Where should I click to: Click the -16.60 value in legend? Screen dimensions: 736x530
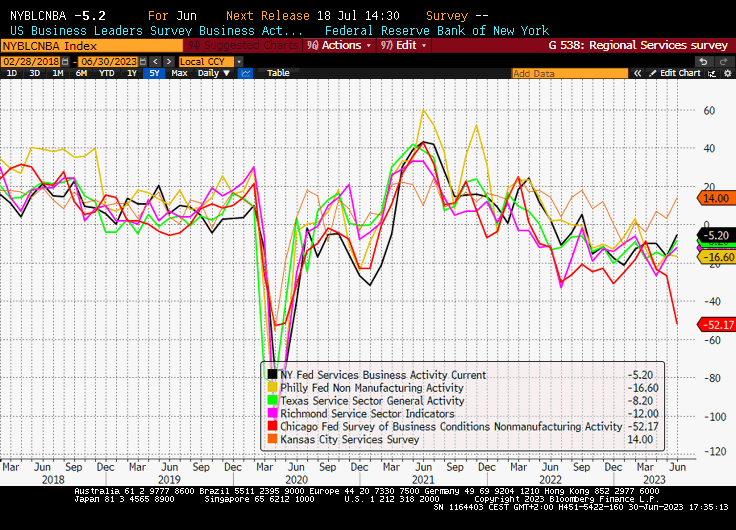(x=643, y=388)
